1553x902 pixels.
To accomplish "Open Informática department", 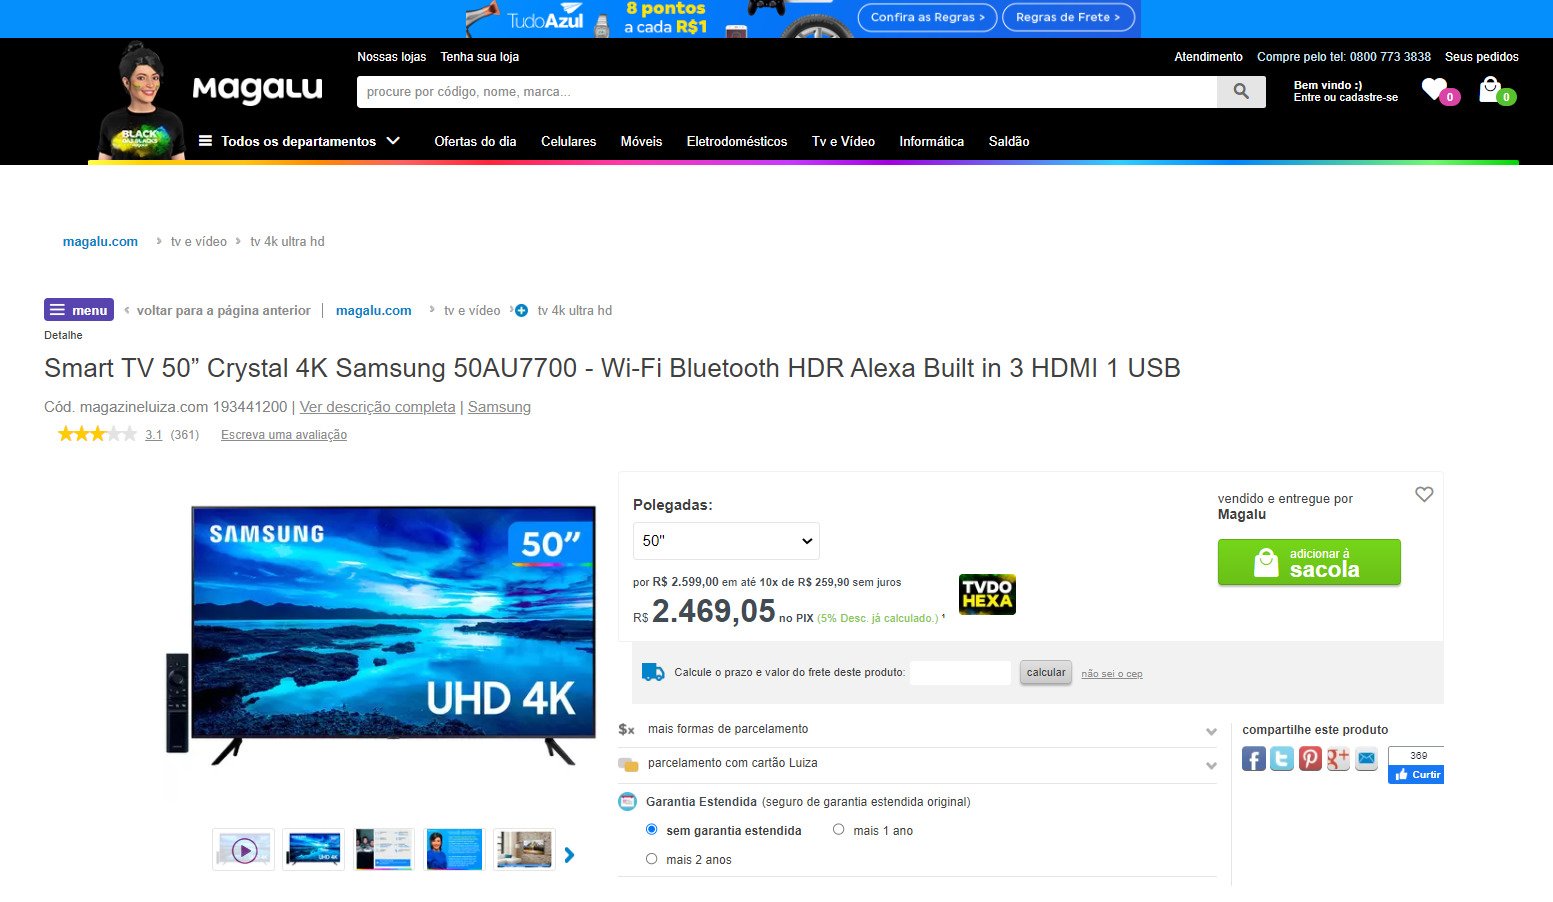I will point(931,141).
